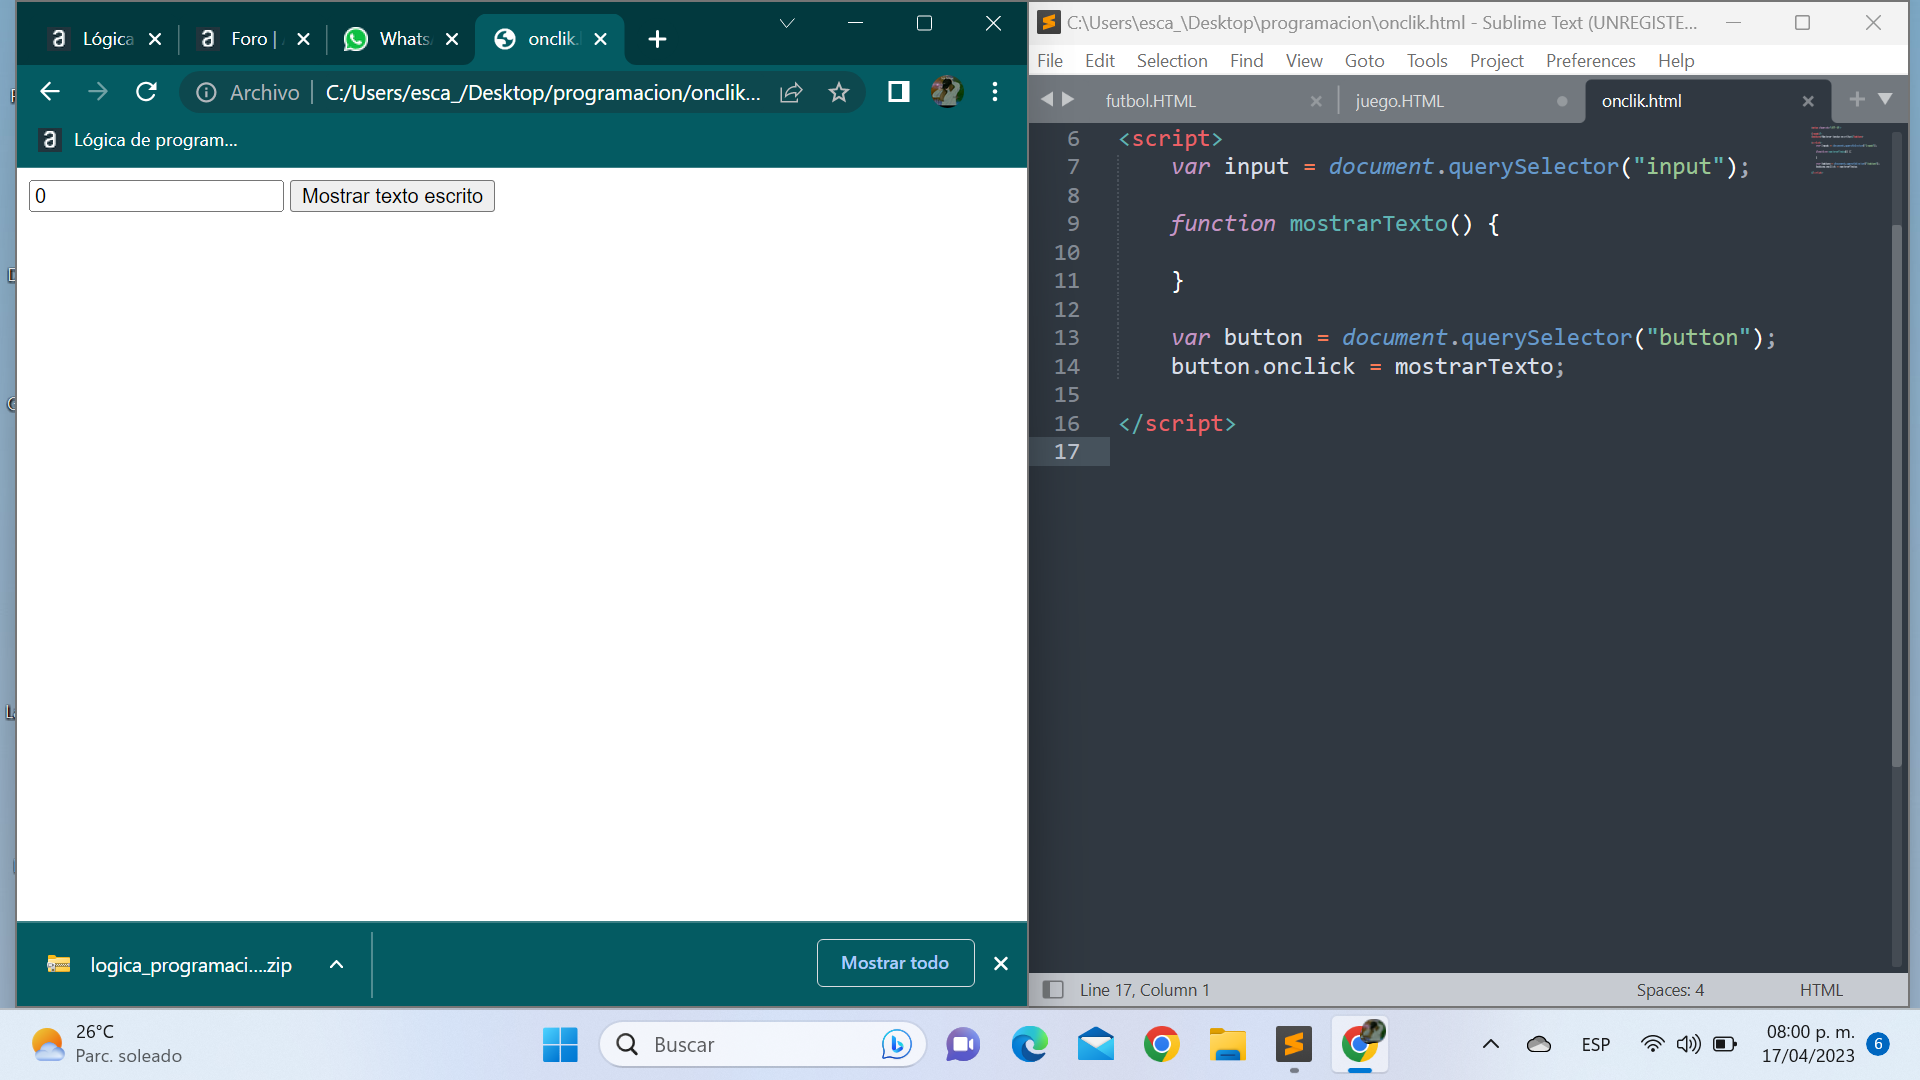1920x1080 pixels.
Task: Open the Lógica de program... bookmark
Action: [x=138, y=140]
